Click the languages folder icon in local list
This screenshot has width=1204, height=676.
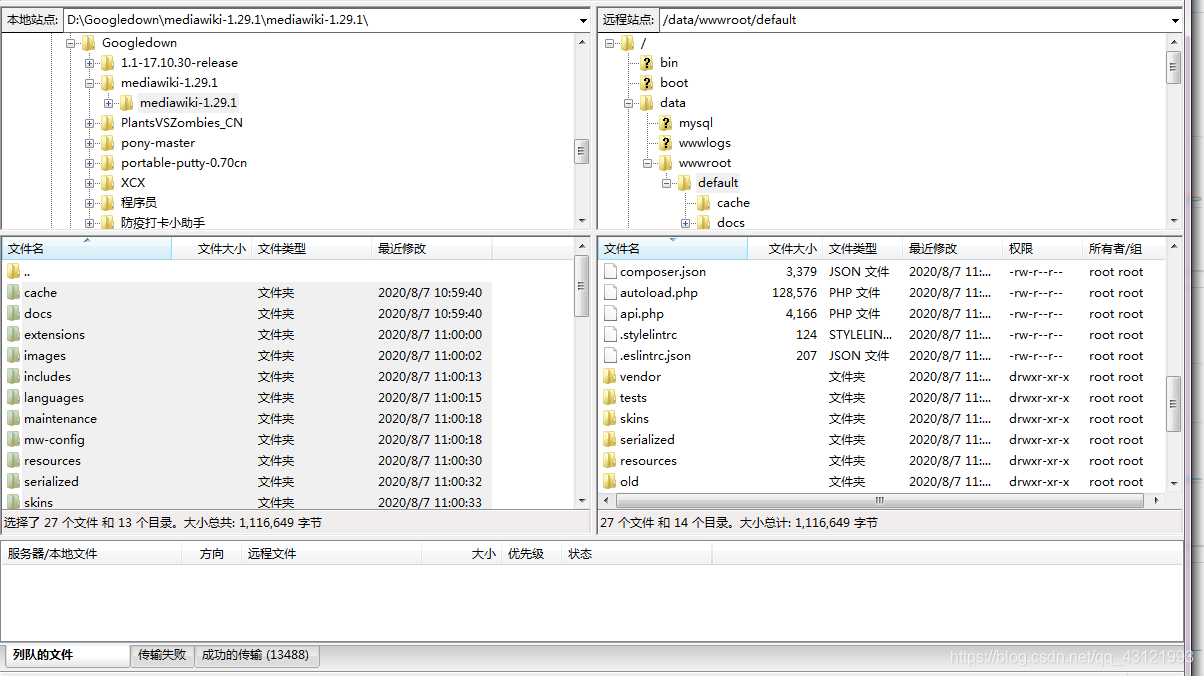click(13, 398)
